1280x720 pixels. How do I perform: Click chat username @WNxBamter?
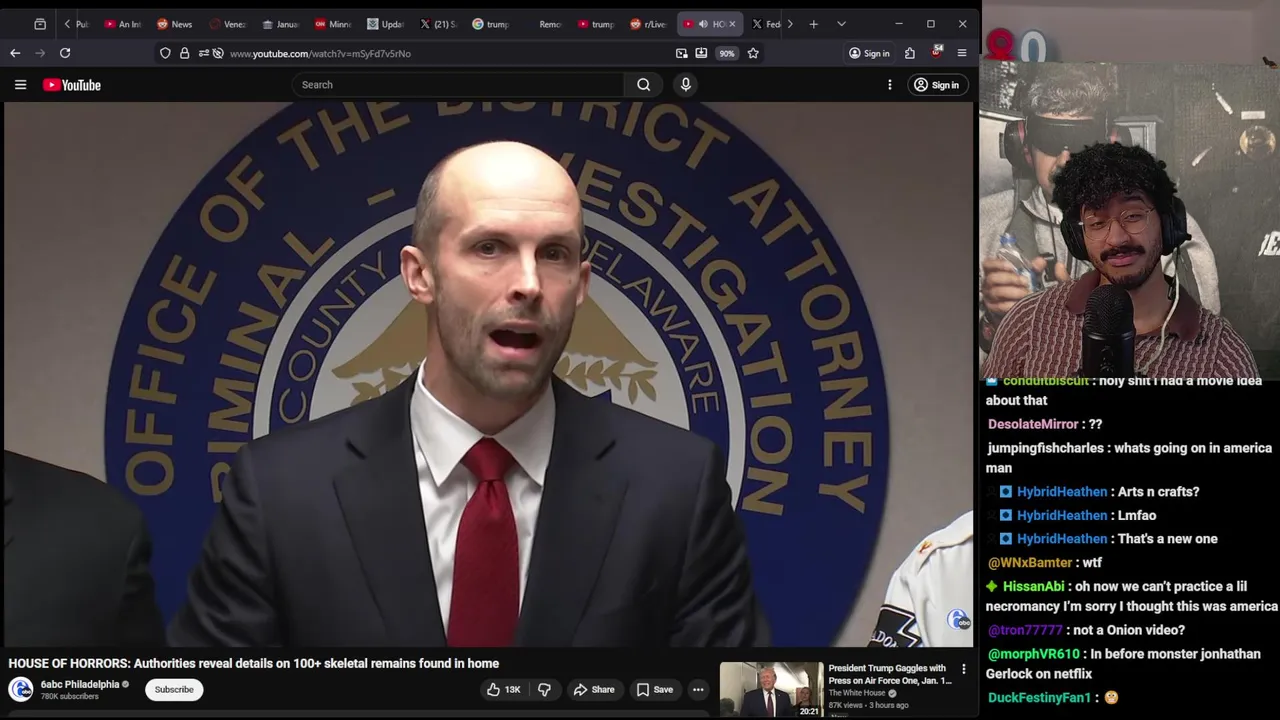[x=1030, y=562]
